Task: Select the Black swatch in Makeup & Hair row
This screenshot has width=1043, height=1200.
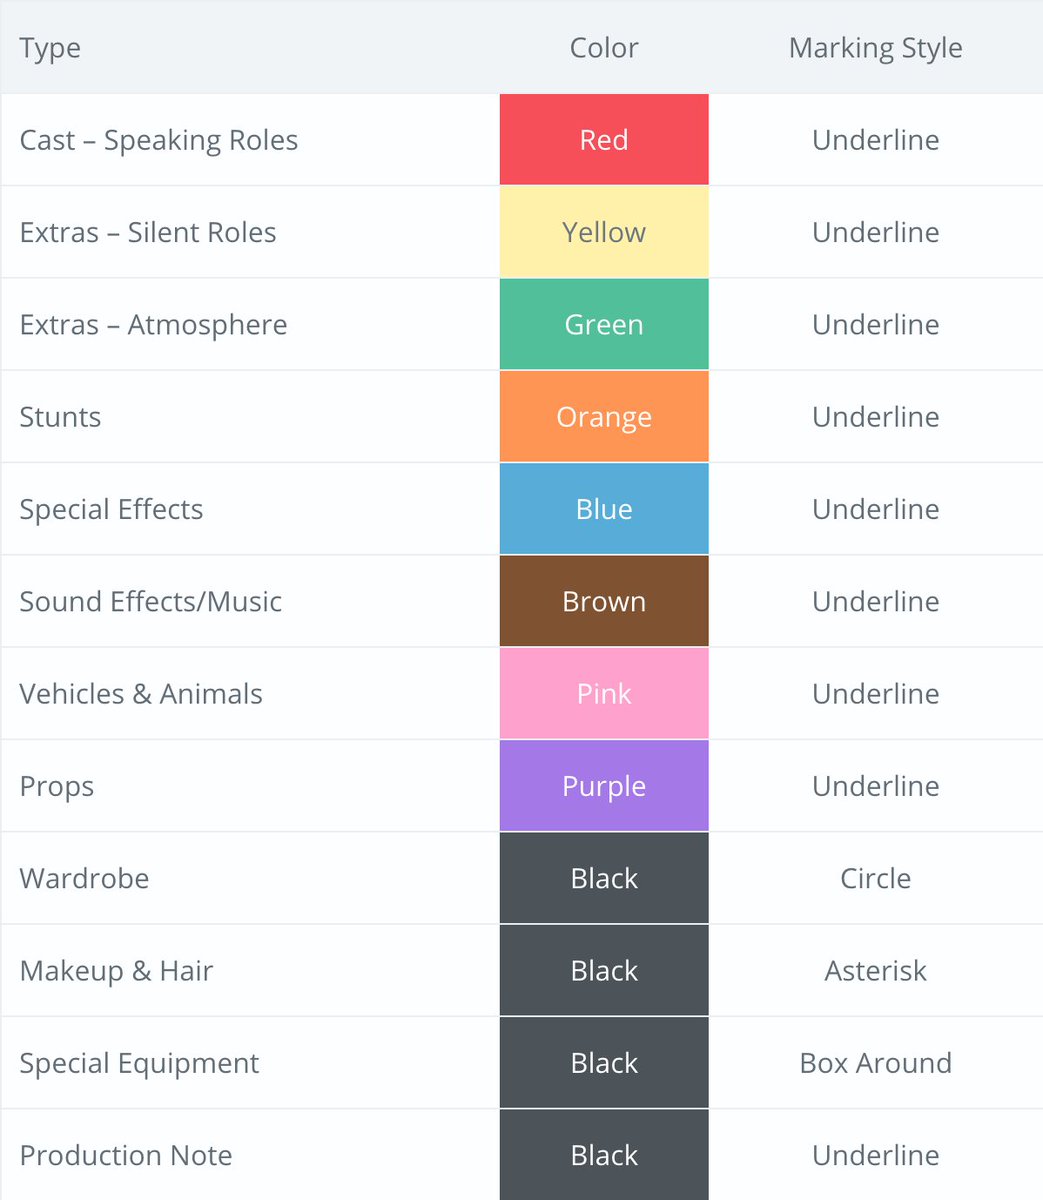Action: 604,971
